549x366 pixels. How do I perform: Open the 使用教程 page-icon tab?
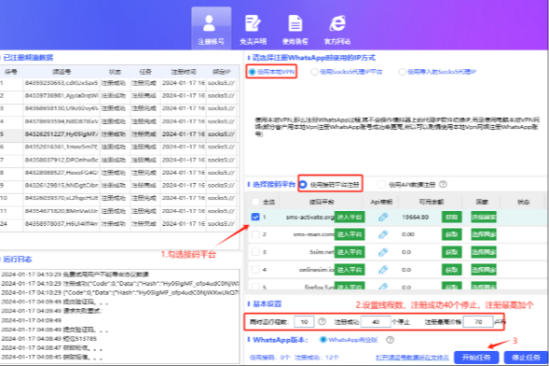295,29
